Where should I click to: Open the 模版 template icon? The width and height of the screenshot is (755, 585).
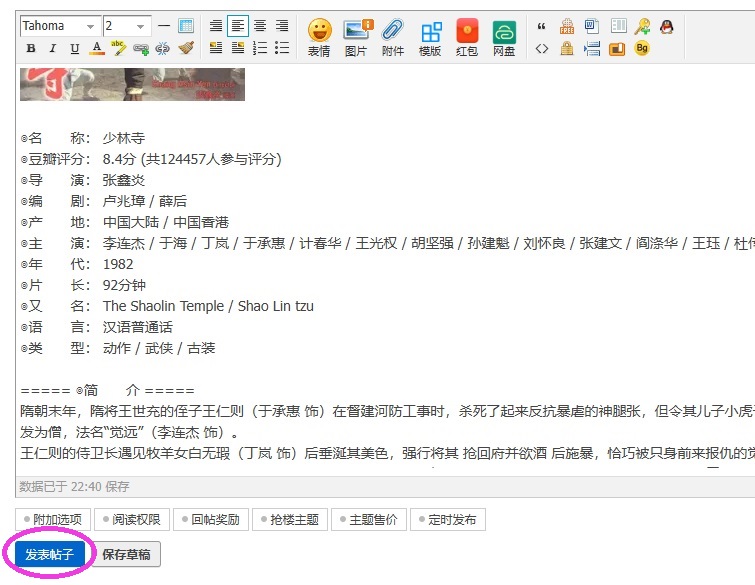click(x=430, y=37)
